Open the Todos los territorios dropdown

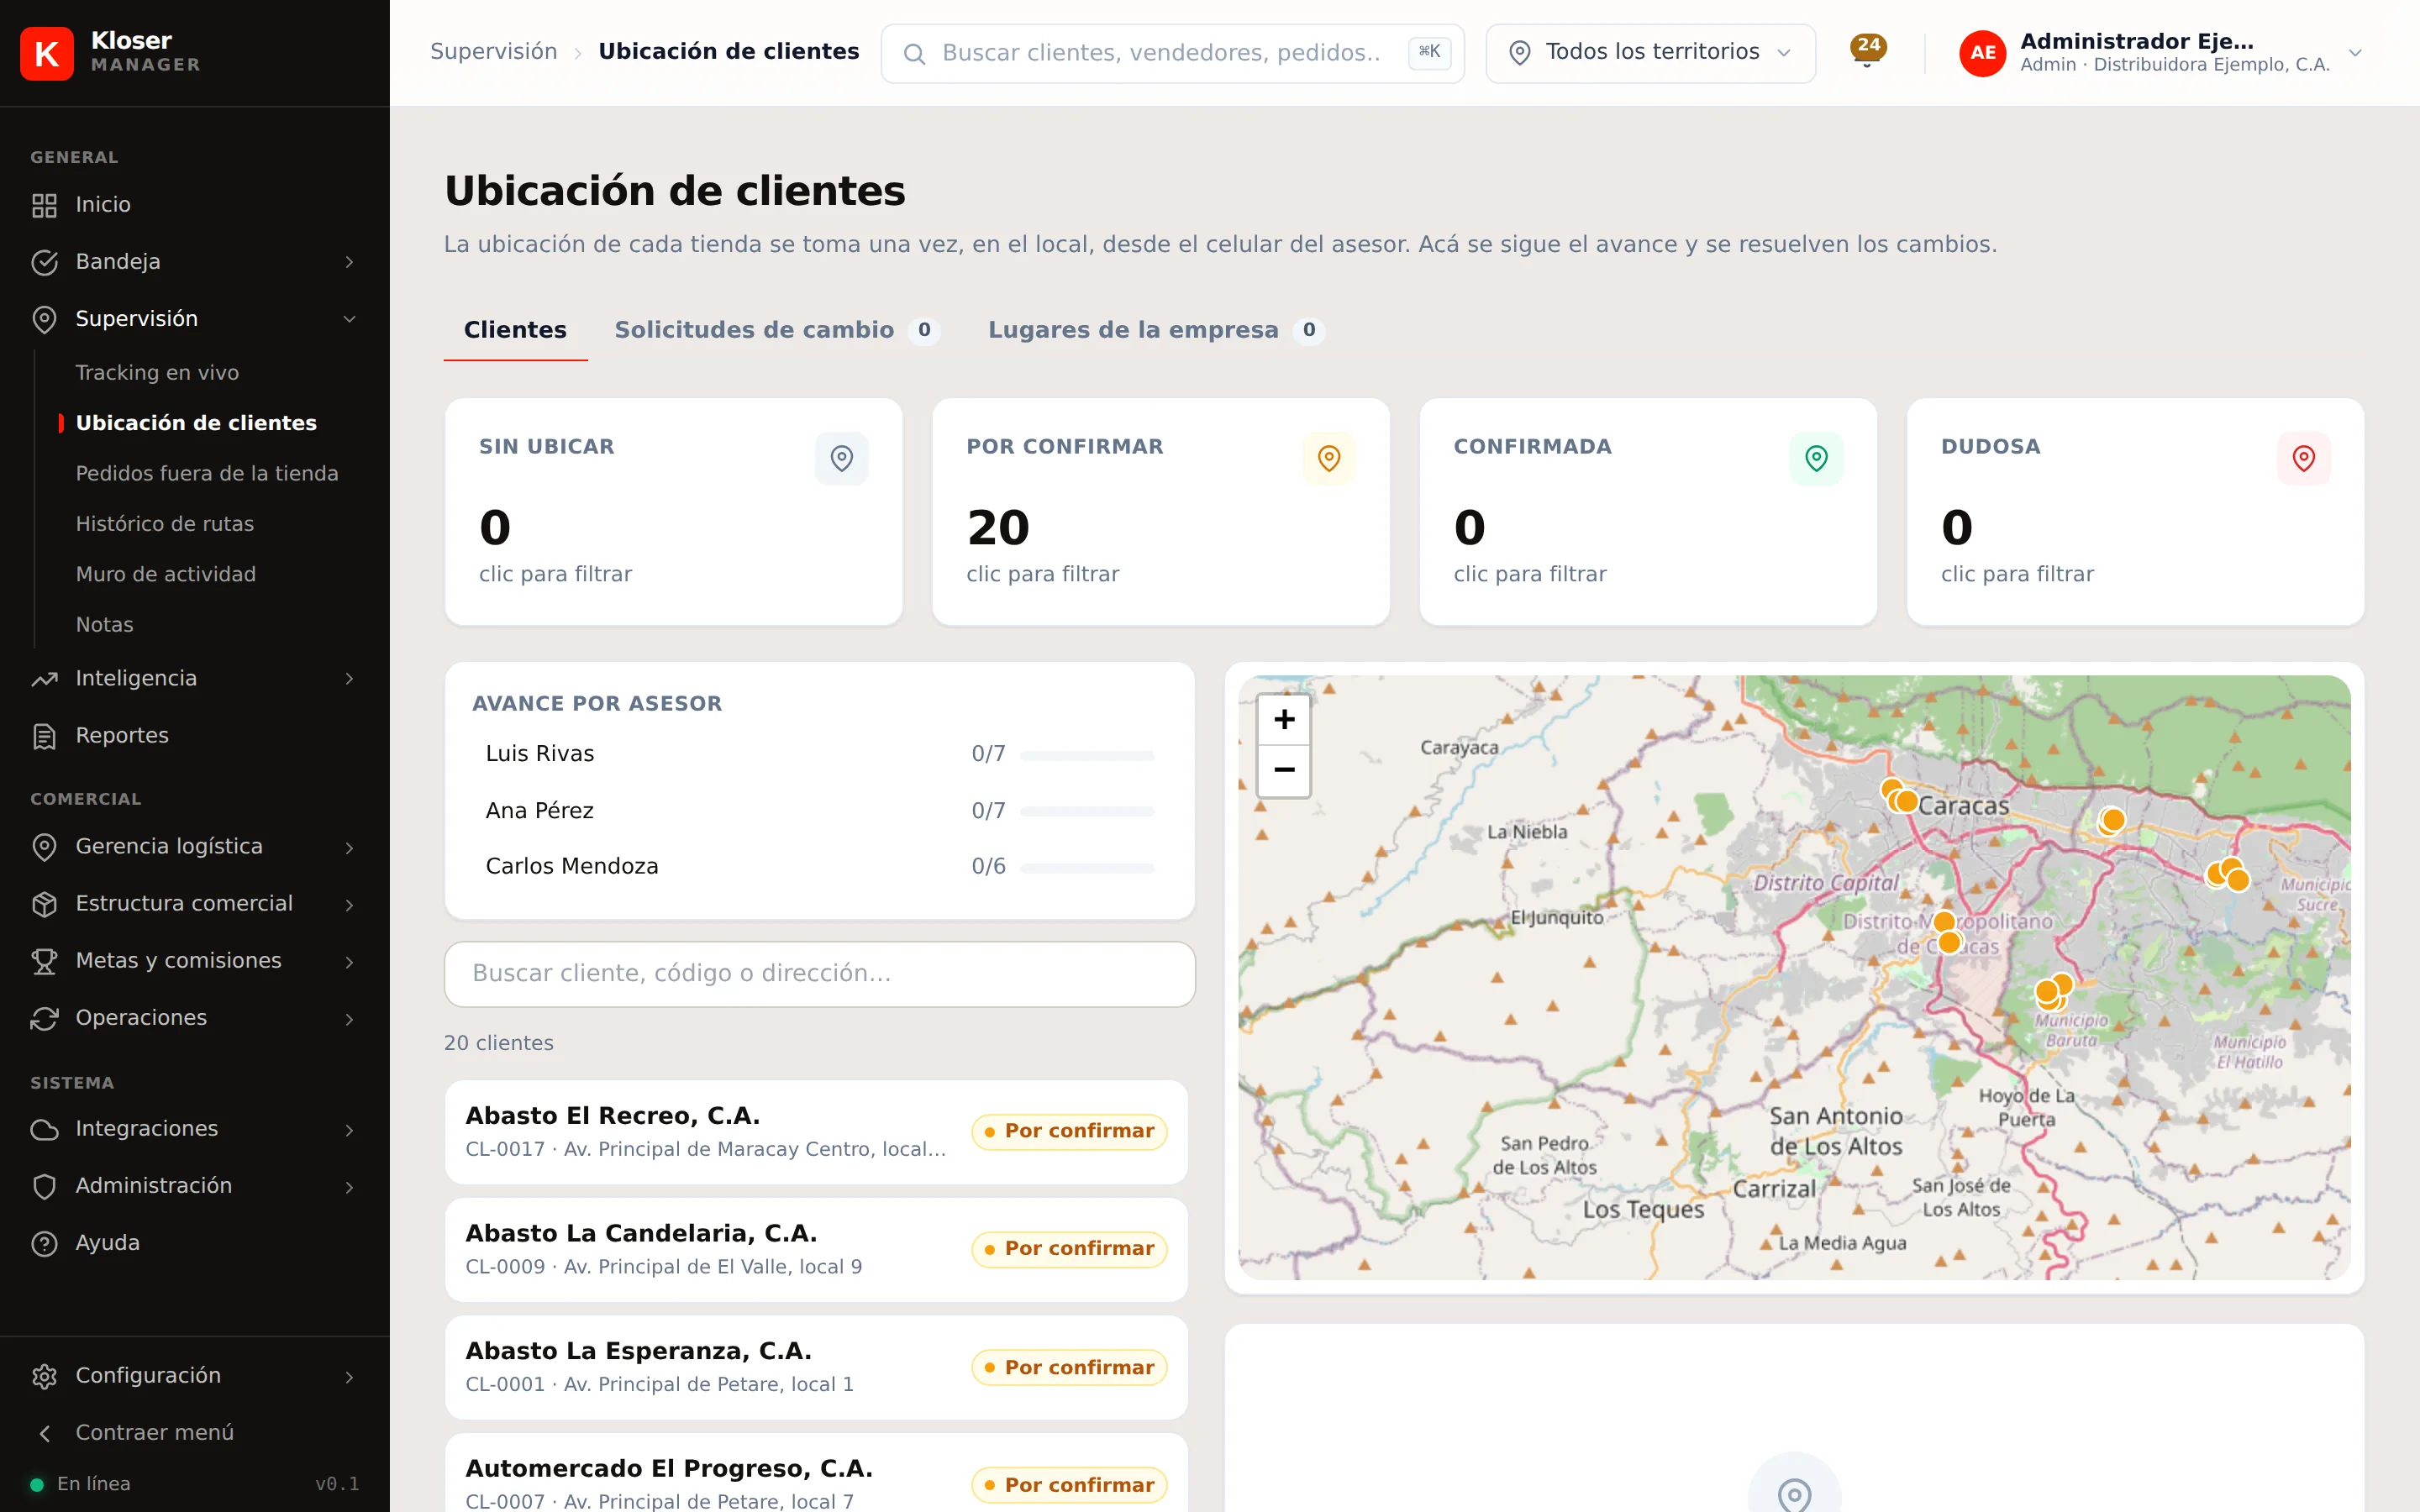pyautogui.click(x=1650, y=53)
